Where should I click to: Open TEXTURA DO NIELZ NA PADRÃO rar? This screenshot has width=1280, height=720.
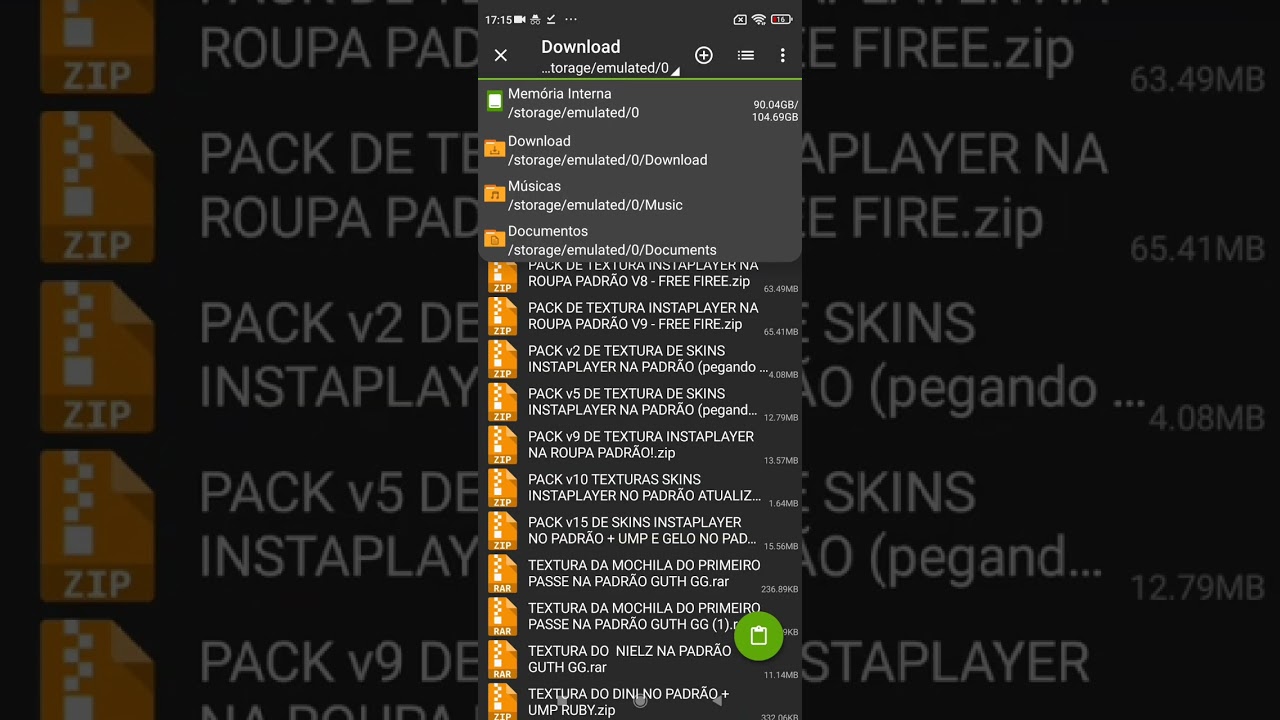click(640, 660)
